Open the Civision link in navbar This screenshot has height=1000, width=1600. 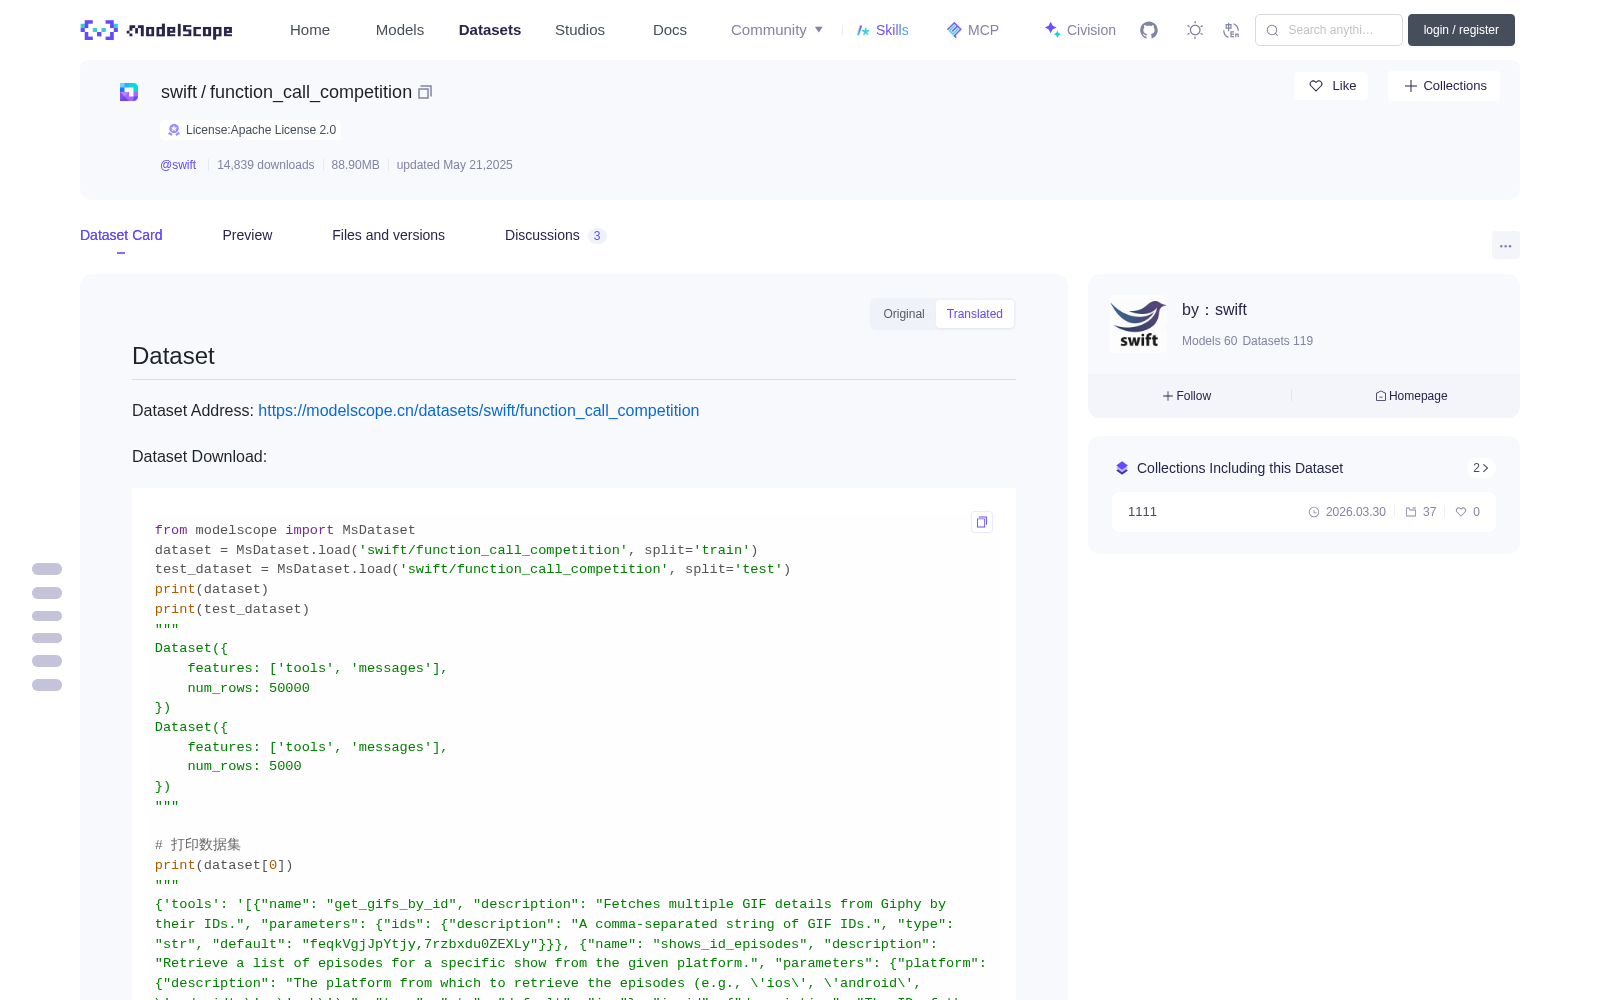click(1080, 30)
